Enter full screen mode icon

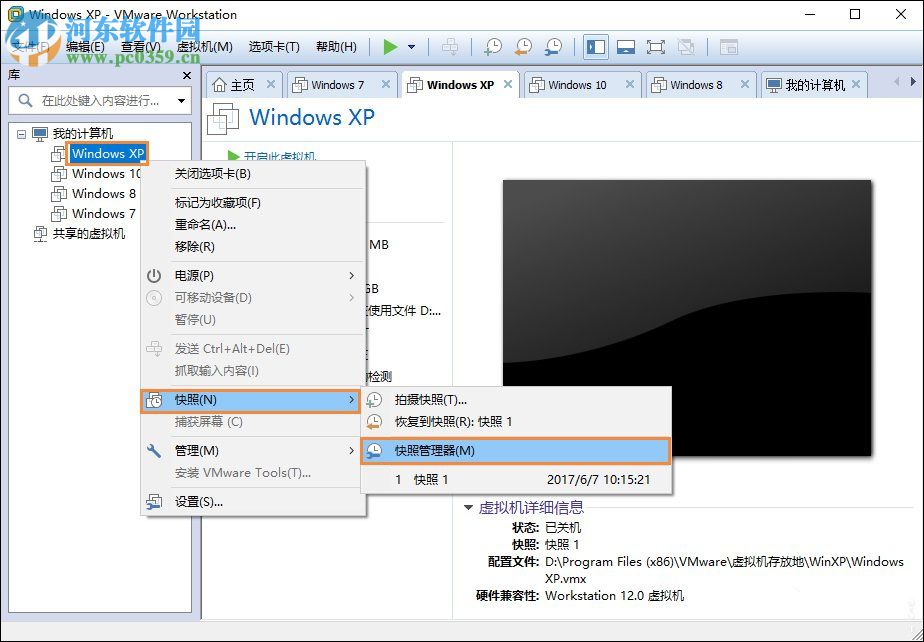click(658, 46)
